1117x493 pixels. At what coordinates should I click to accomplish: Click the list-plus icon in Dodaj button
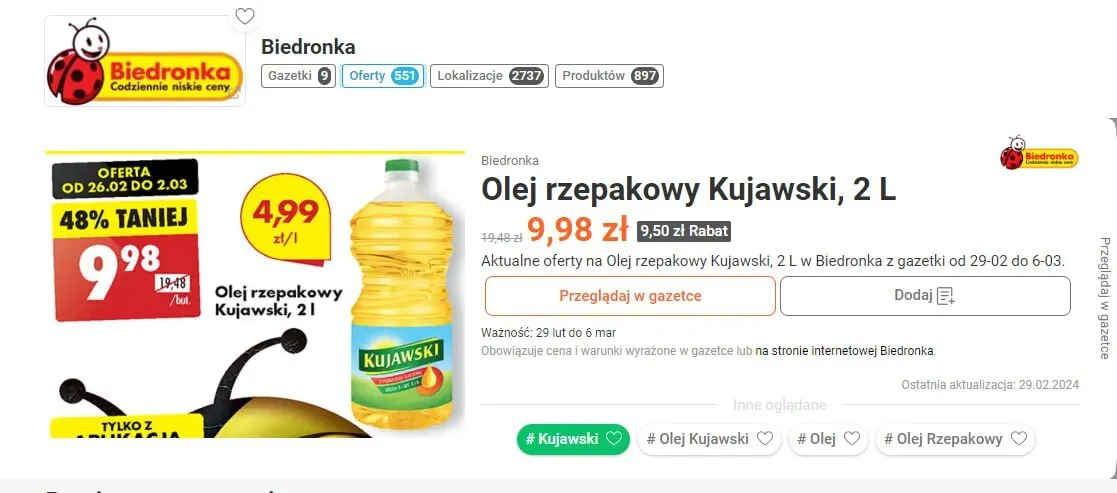[x=945, y=296]
